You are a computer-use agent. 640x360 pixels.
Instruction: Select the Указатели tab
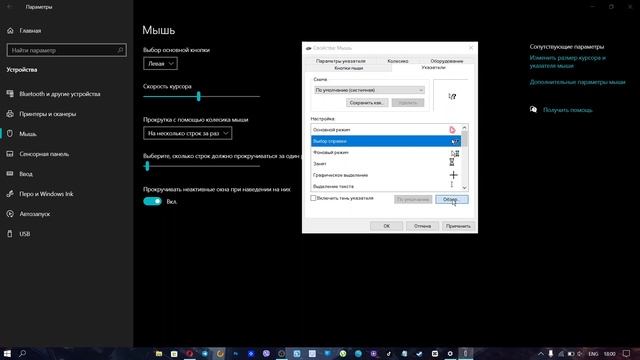pyautogui.click(x=433, y=67)
